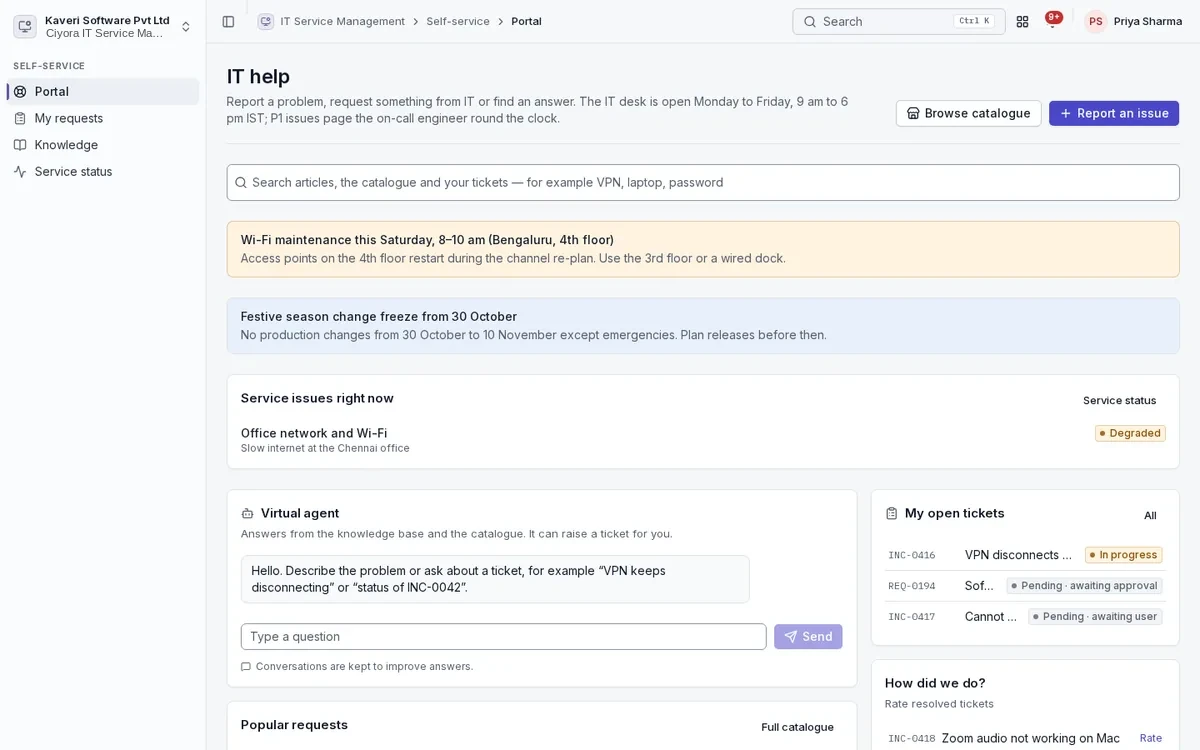Open the Service status link in issues card
The width and height of the screenshot is (1200, 750).
1119,400
